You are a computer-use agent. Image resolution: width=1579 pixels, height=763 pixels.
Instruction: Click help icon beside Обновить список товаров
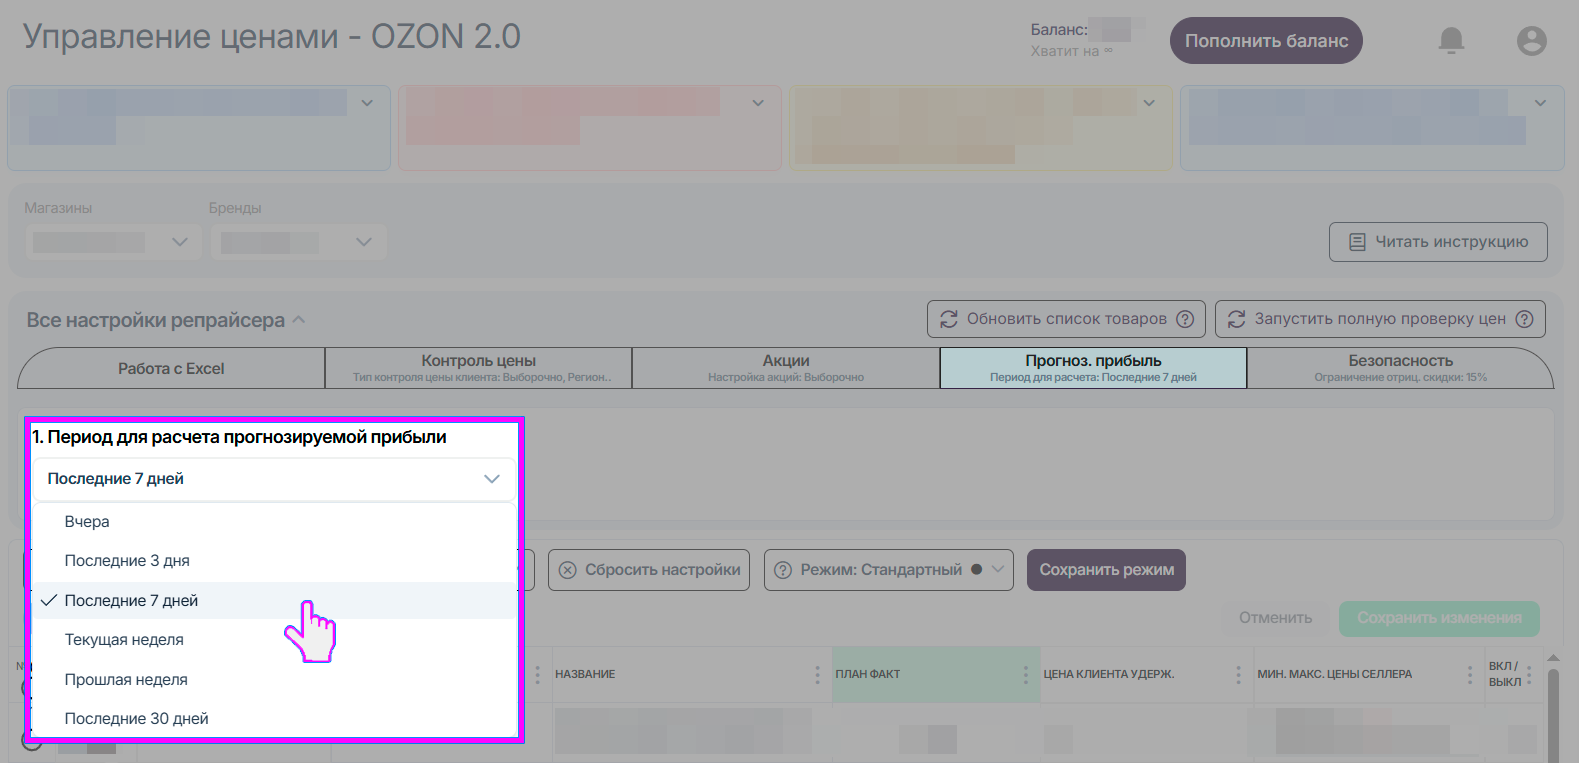coord(1185,319)
